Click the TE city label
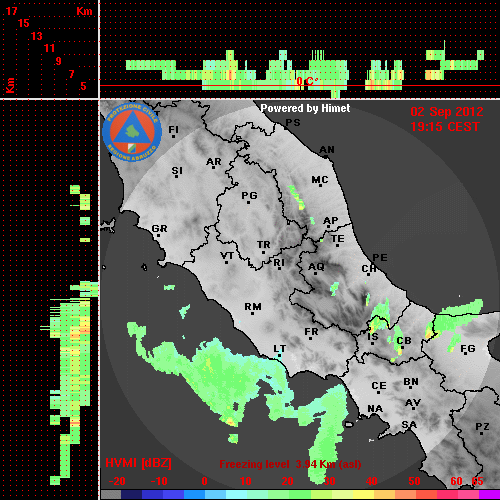 coord(338,239)
